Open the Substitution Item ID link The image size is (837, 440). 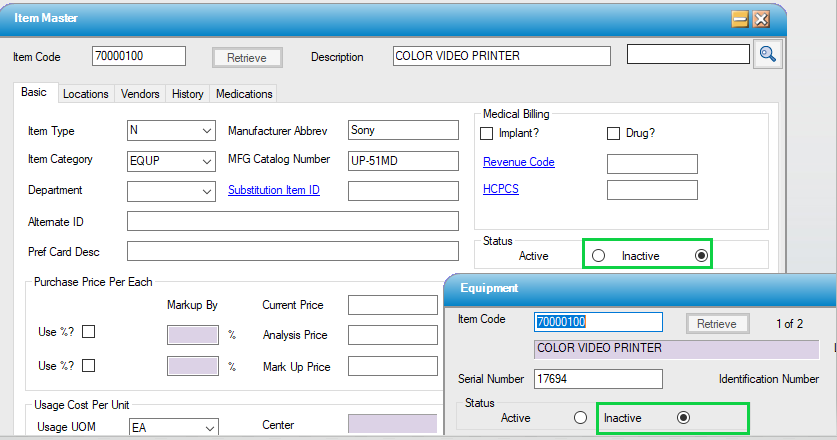pos(273,190)
